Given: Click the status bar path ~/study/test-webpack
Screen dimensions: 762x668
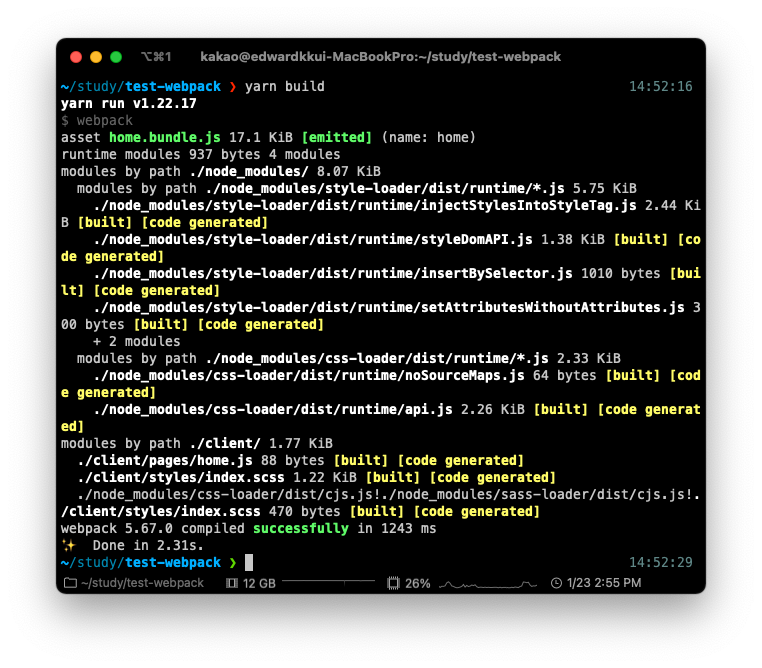Looking at the screenshot, I should point(142,583).
